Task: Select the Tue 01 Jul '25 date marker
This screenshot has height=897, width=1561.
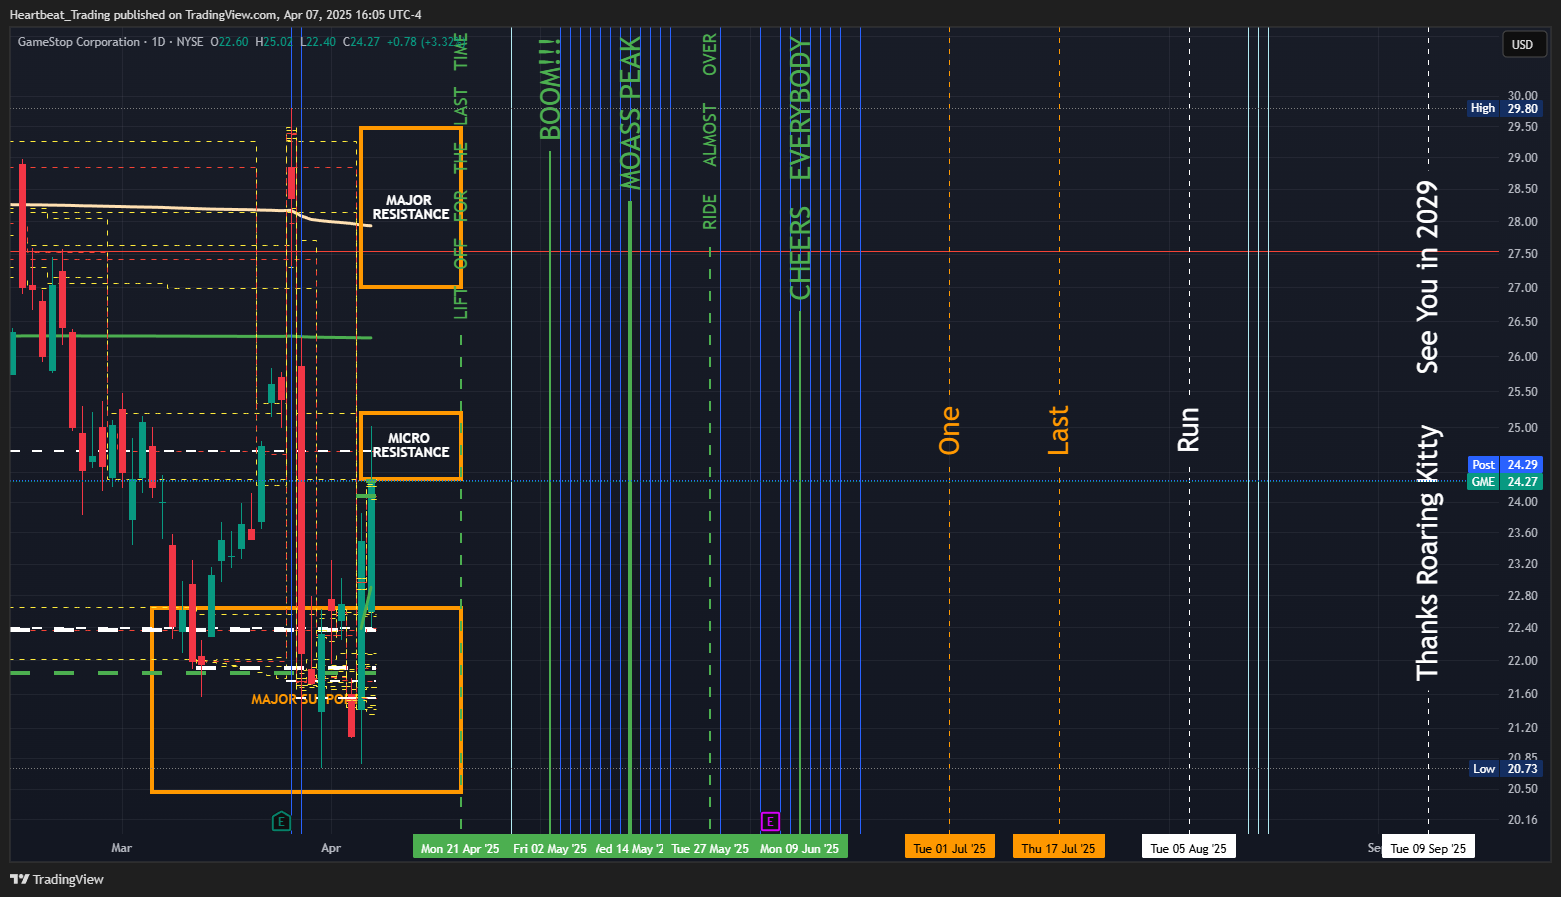Action: pos(950,848)
